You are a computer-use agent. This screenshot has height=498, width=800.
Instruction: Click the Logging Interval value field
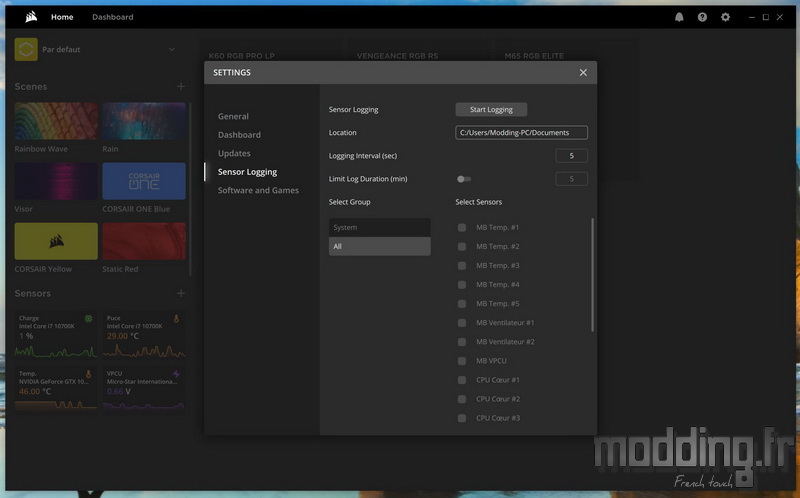tap(571, 156)
